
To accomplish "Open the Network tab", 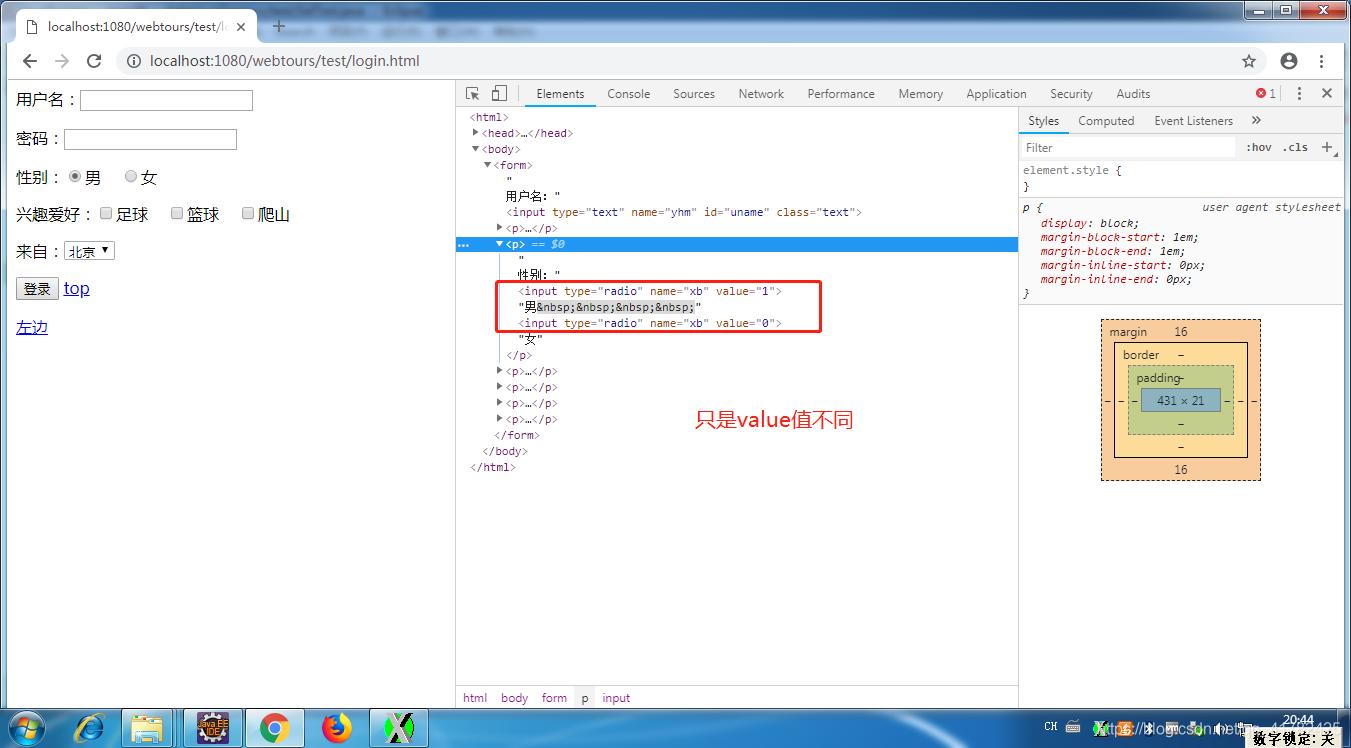I will [x=761, y=94].
